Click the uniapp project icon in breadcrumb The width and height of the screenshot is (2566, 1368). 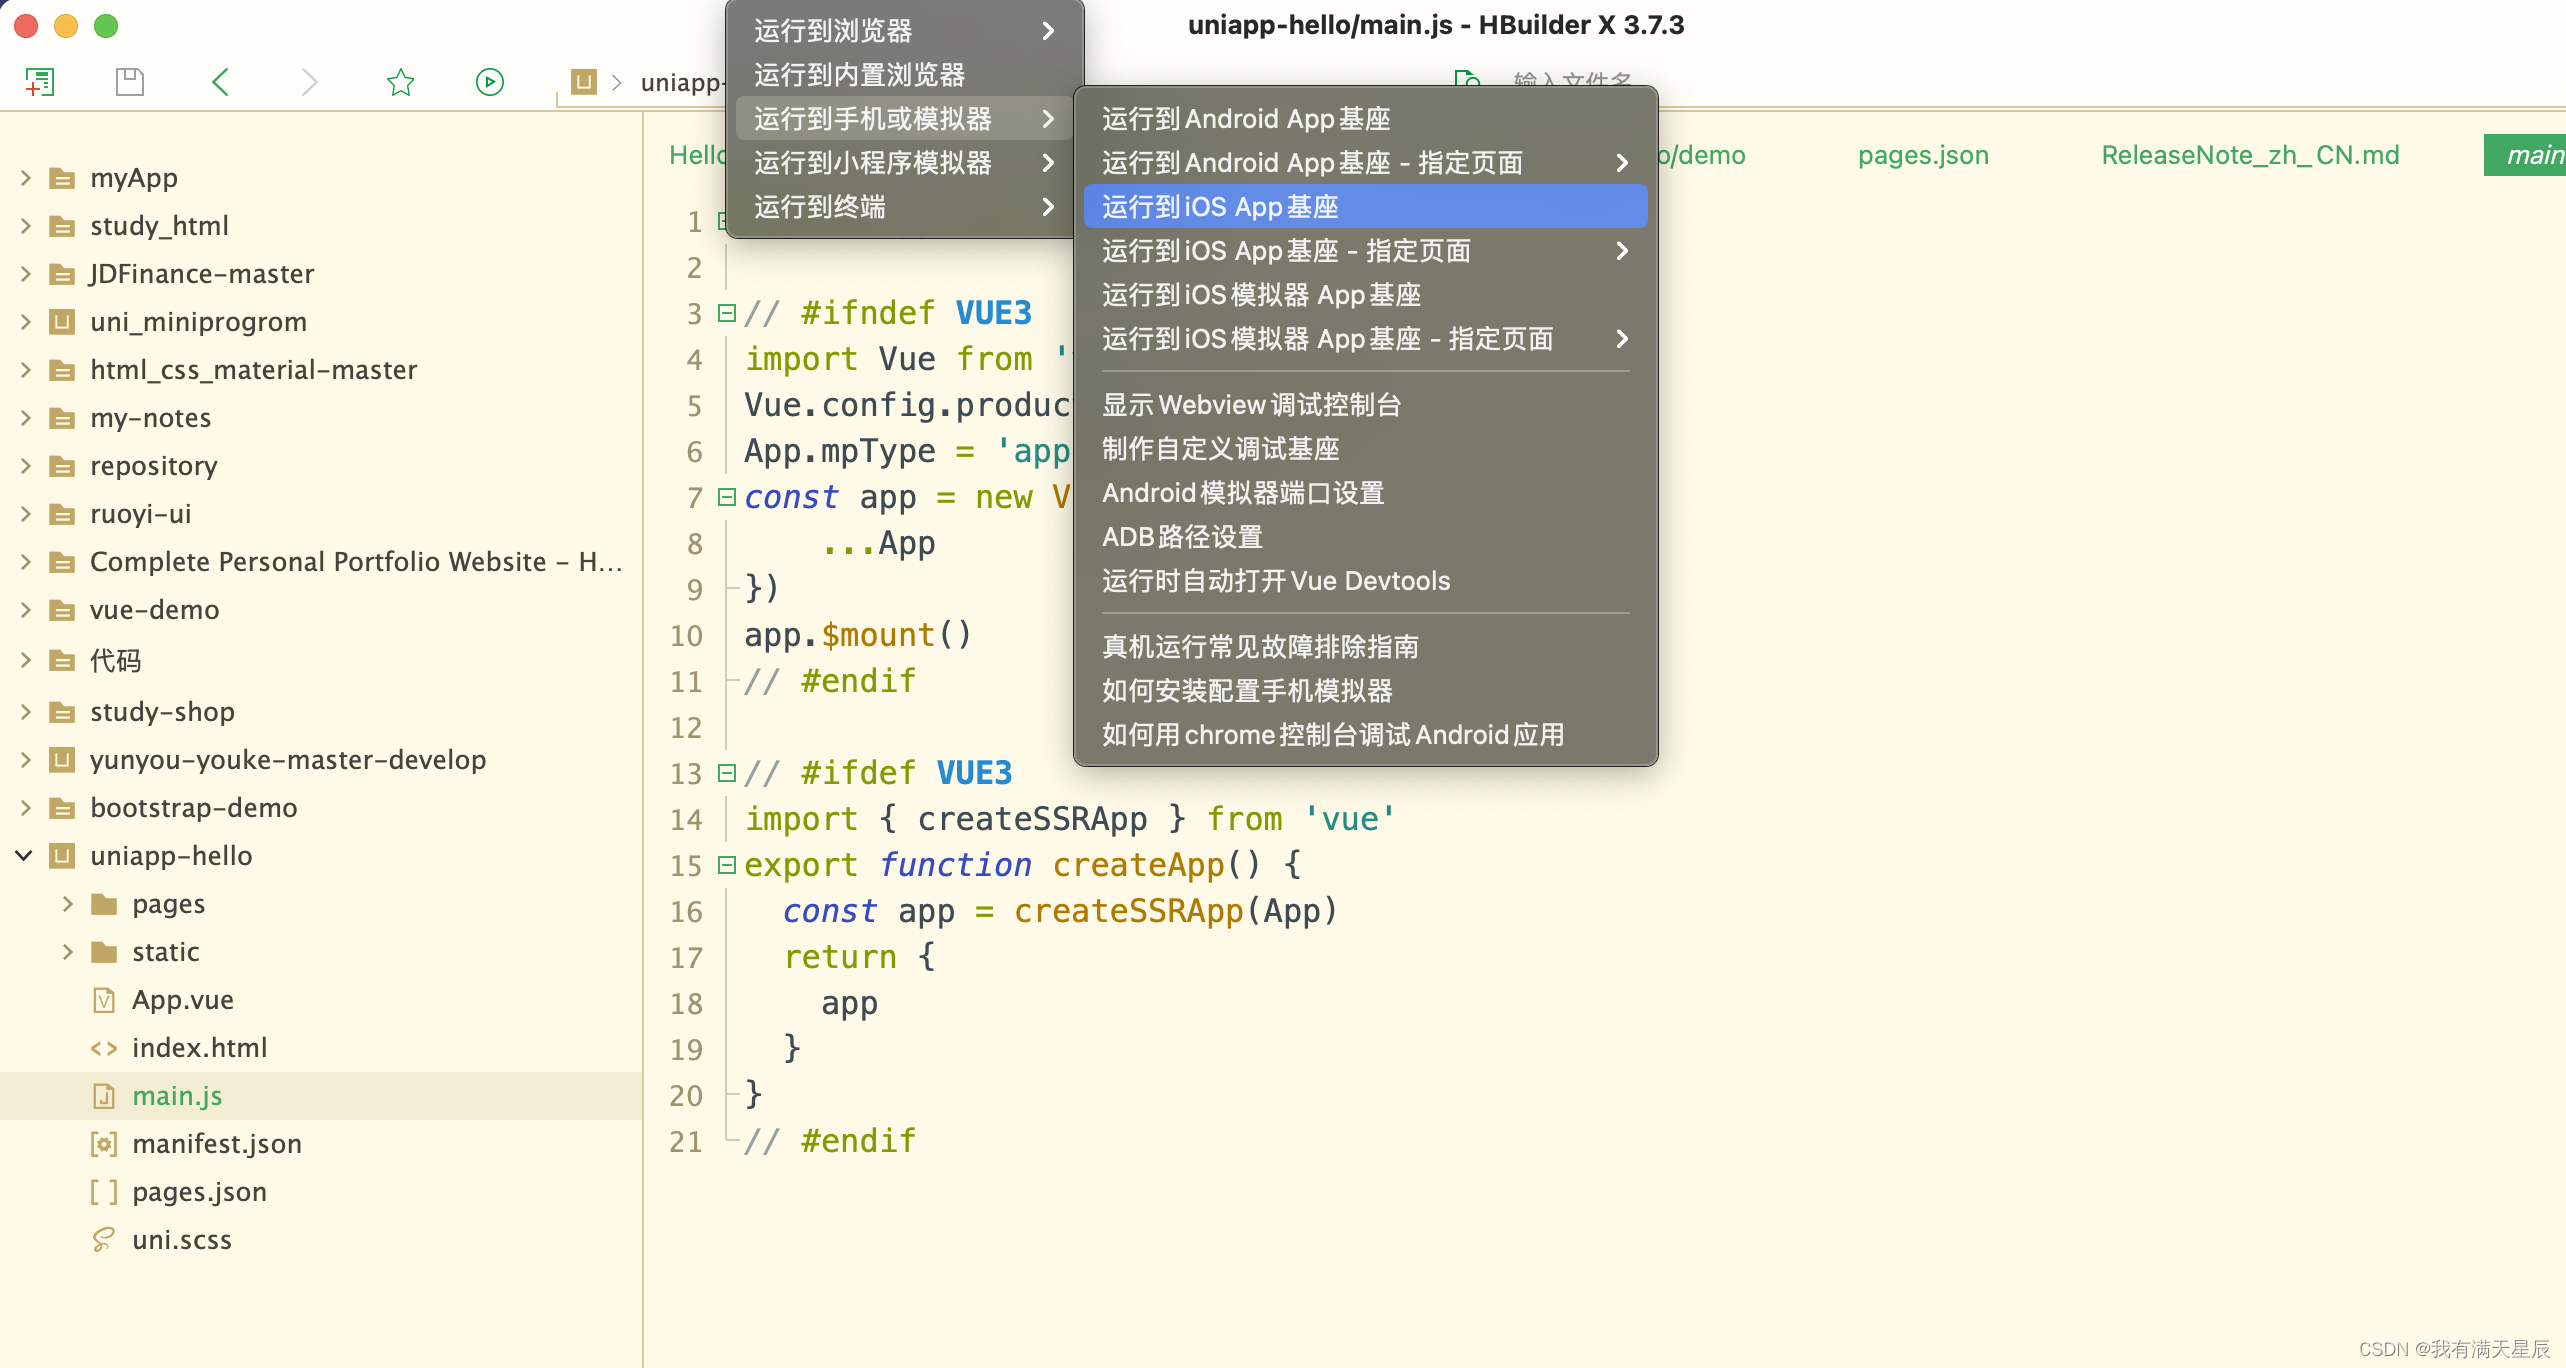pyautogui.click(x=584, y=81)
